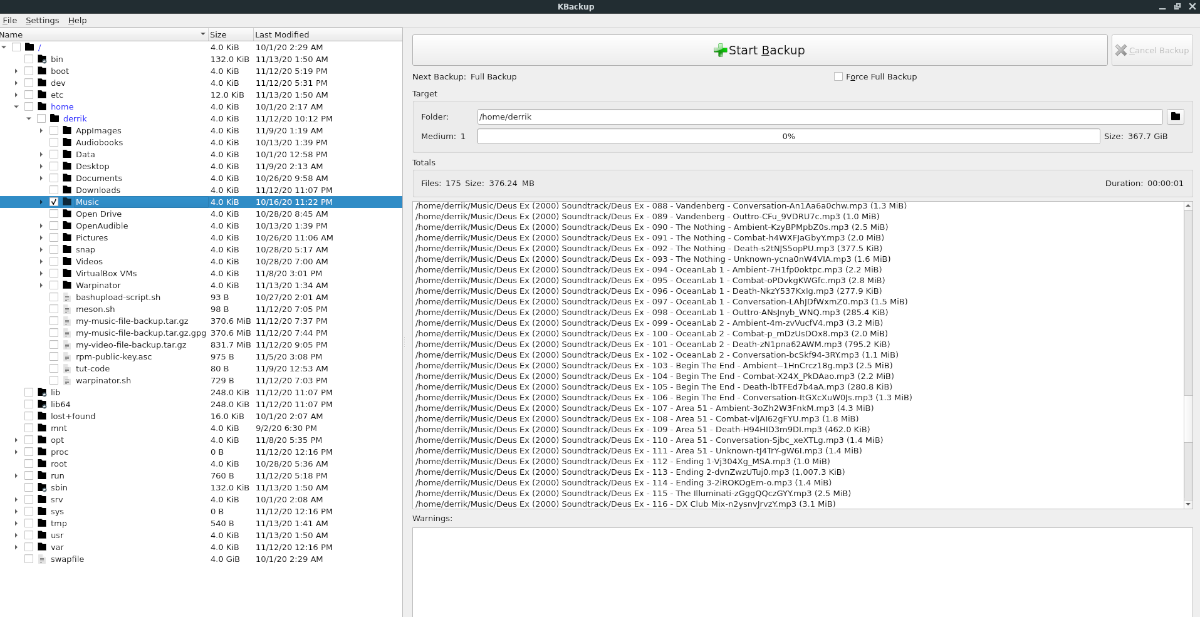The height and width of the screenshot is (617, 1200).
Task: Click the Medium progress bar
Action: [x=788, y=136]
